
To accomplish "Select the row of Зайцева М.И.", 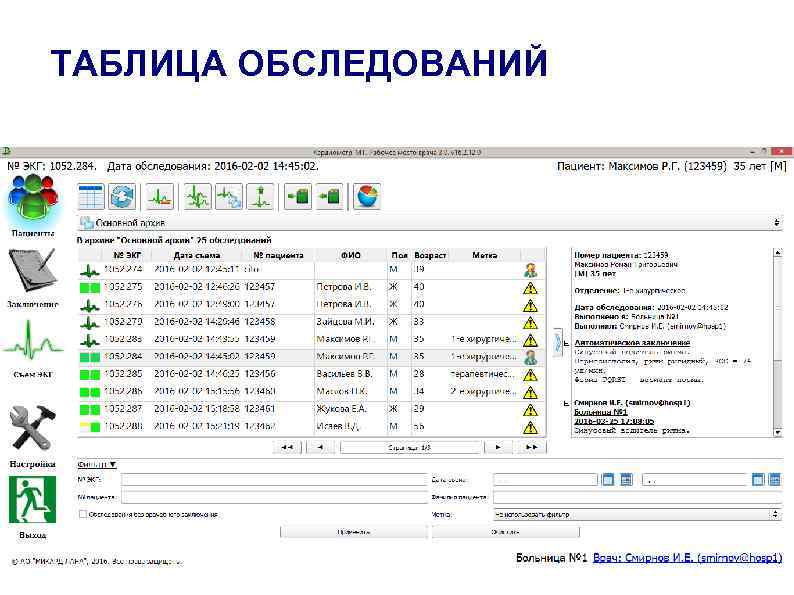I will [312, 323].
